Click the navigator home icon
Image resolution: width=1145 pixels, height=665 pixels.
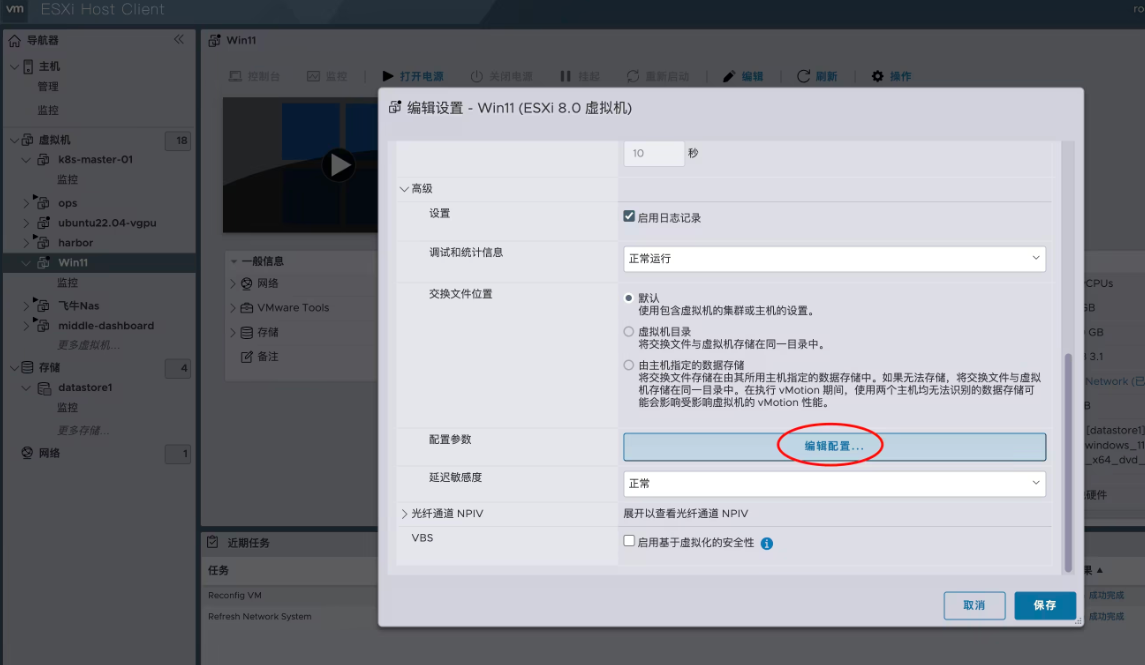point(15,40)
